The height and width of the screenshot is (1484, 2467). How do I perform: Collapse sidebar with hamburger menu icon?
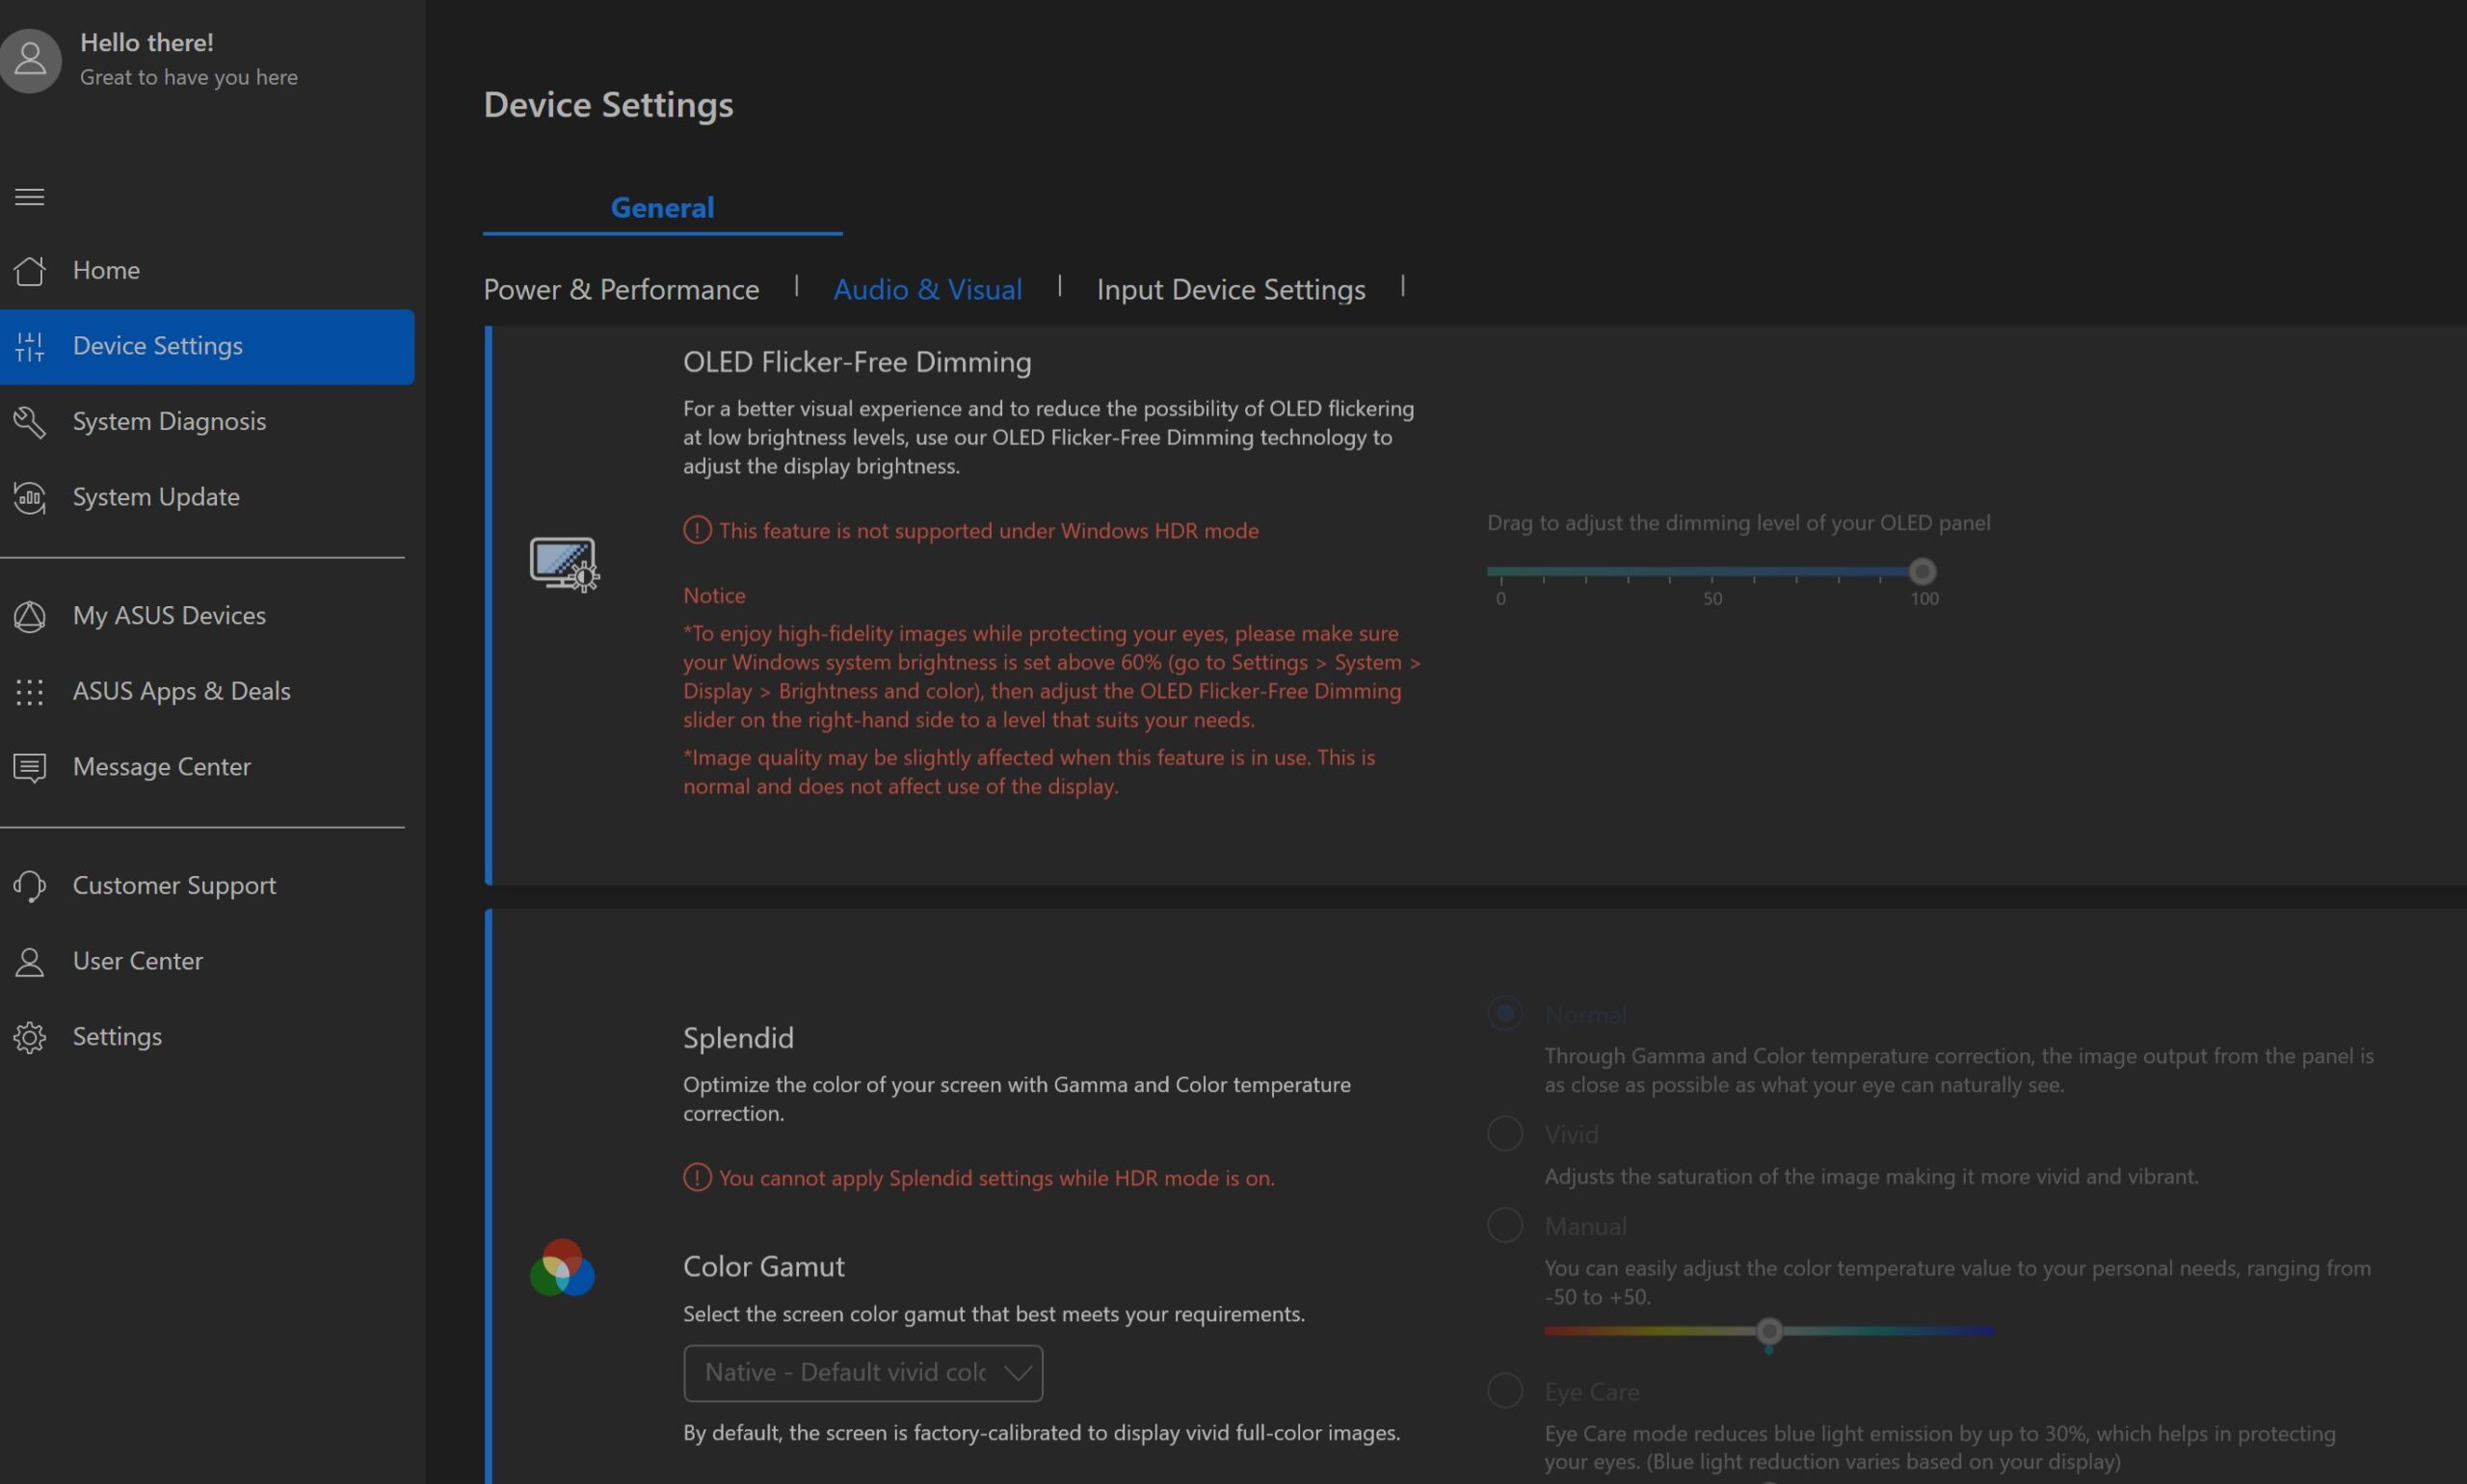click(30, 197)
